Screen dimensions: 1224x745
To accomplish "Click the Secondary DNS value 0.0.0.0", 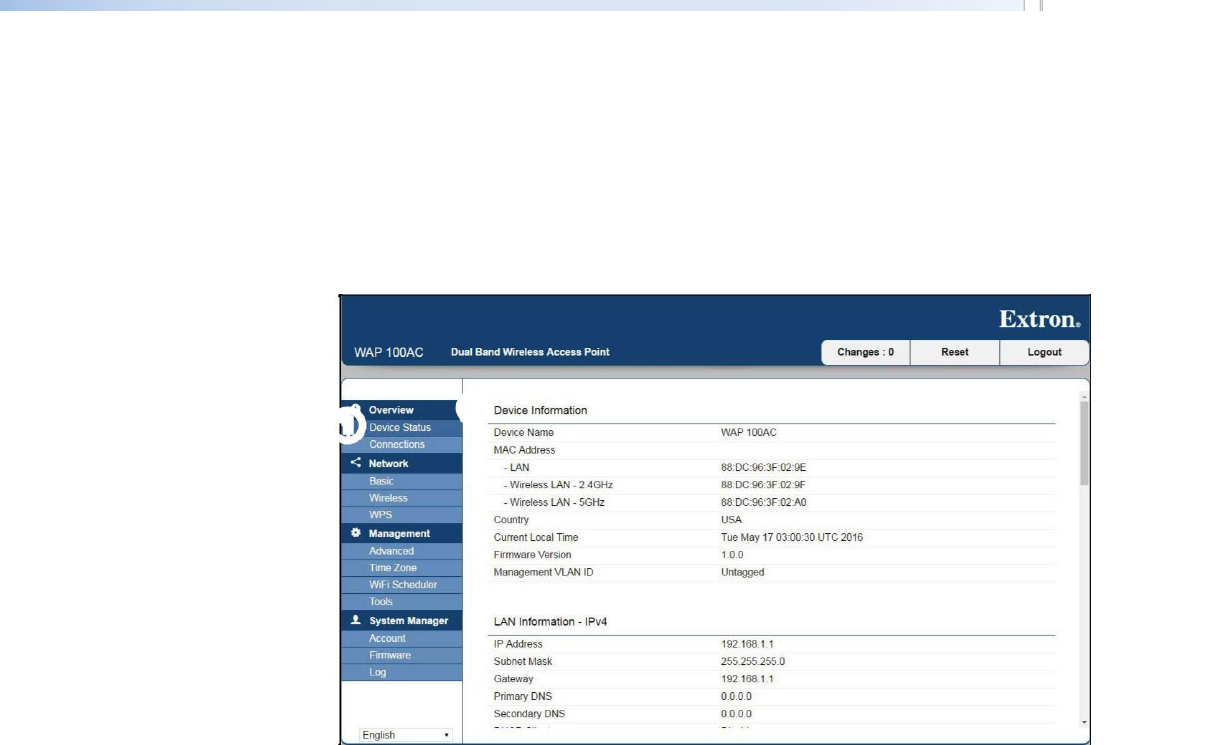I will (x=736, y=714).
